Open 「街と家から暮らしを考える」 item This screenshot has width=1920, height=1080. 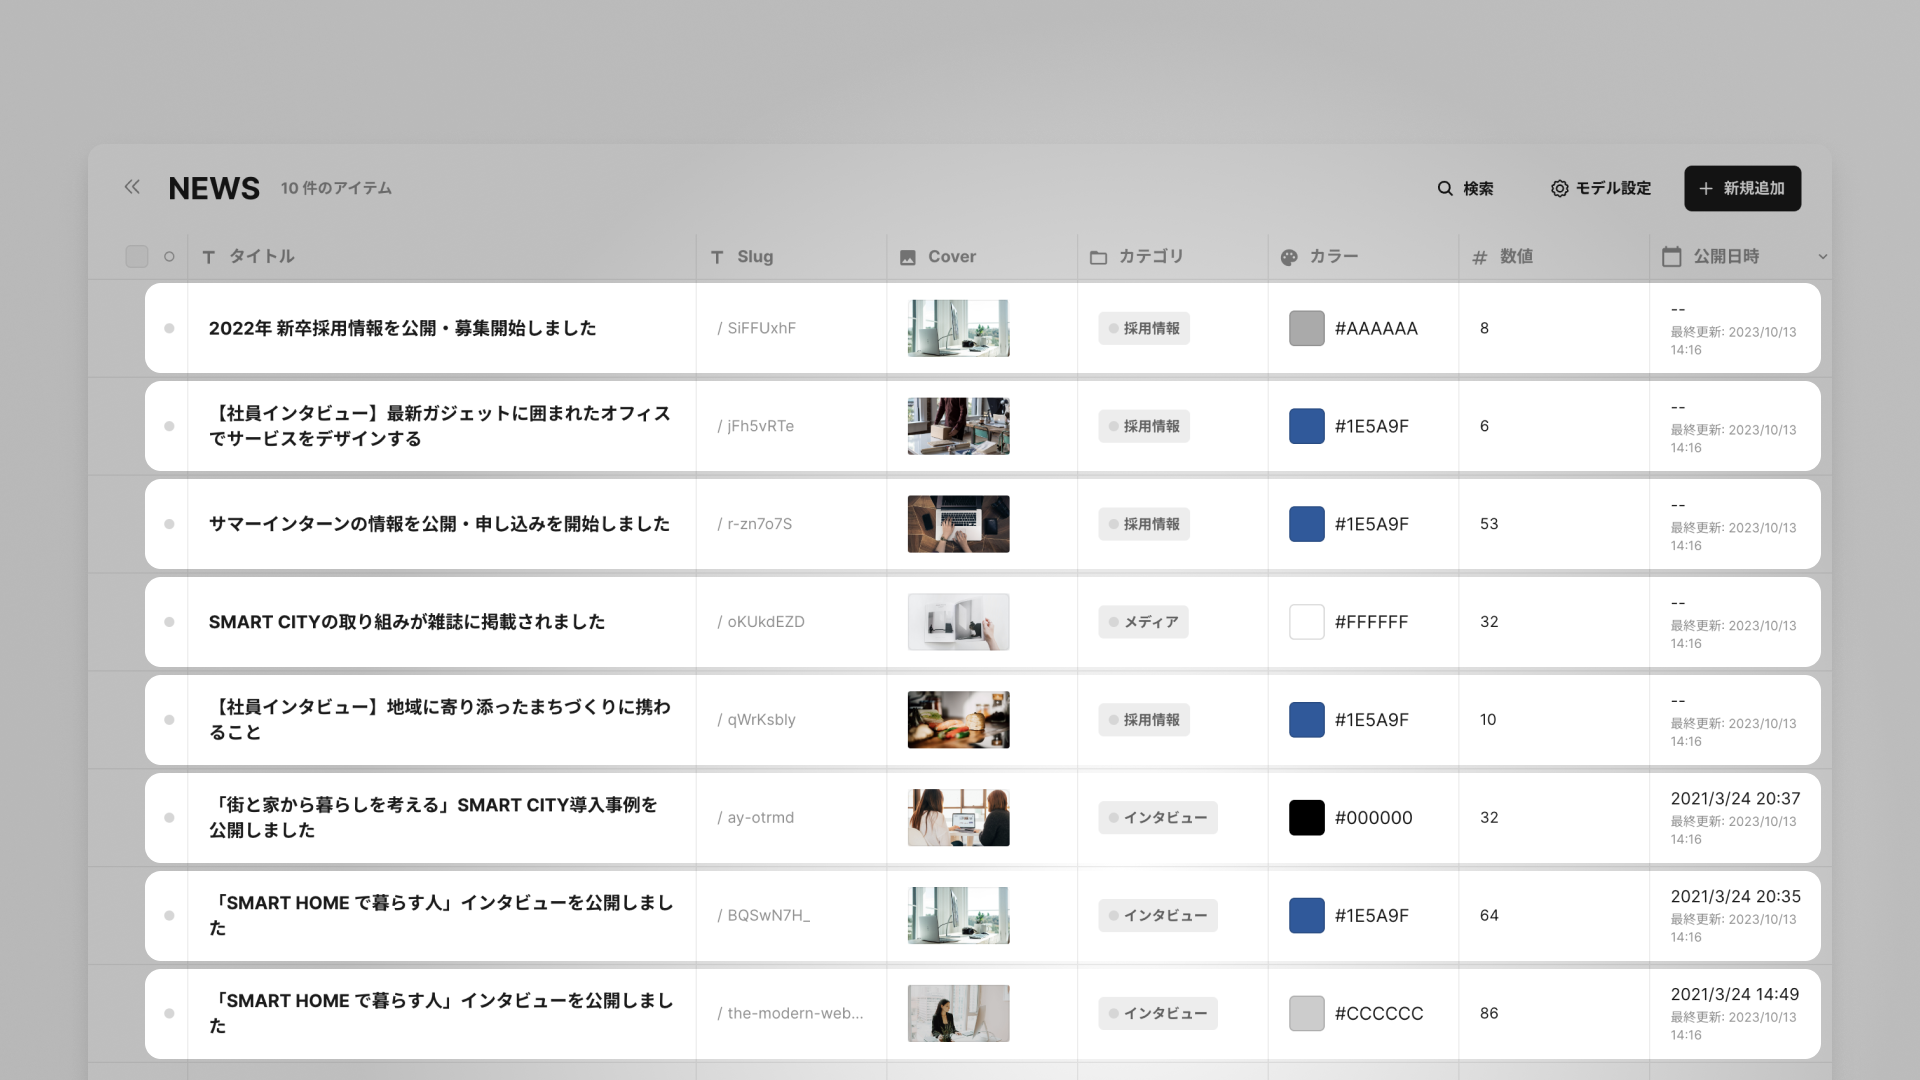433,817
